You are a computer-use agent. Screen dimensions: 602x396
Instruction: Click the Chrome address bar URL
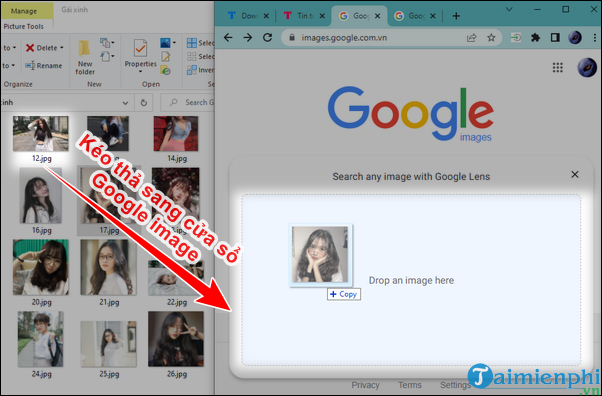pos(344,38)
